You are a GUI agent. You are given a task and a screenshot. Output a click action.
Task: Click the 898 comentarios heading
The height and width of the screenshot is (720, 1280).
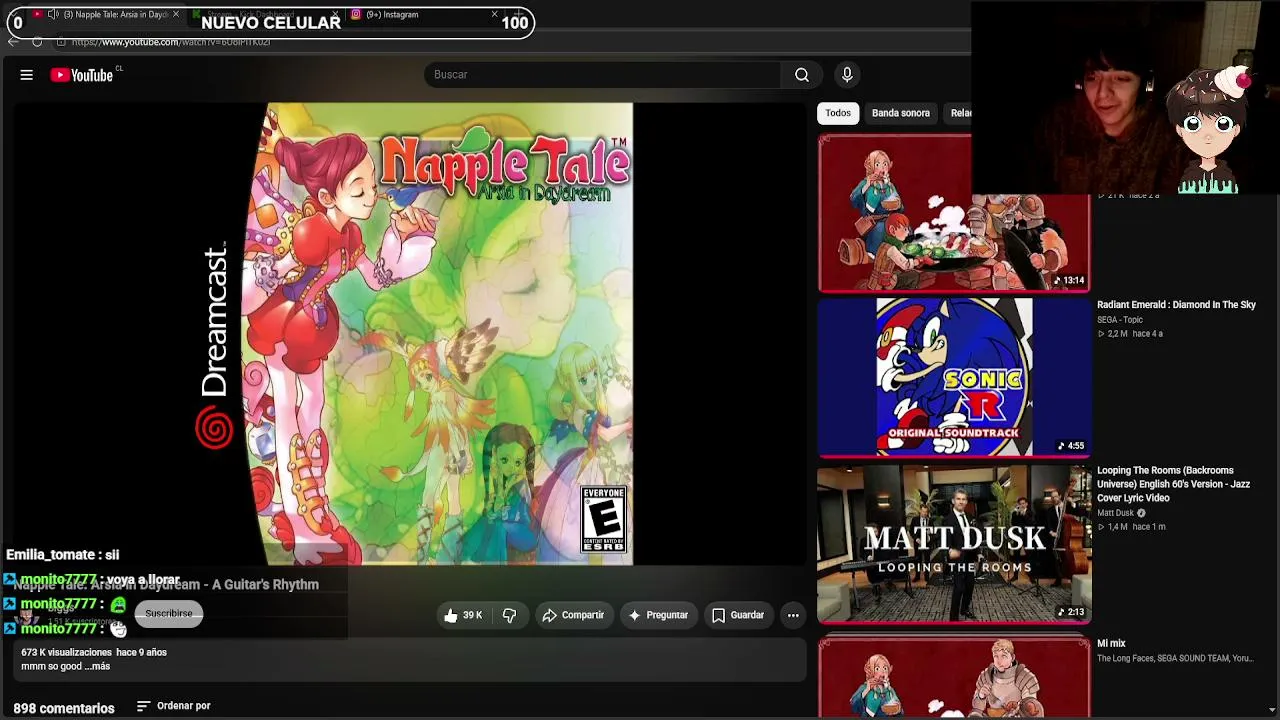pos(64,708)
